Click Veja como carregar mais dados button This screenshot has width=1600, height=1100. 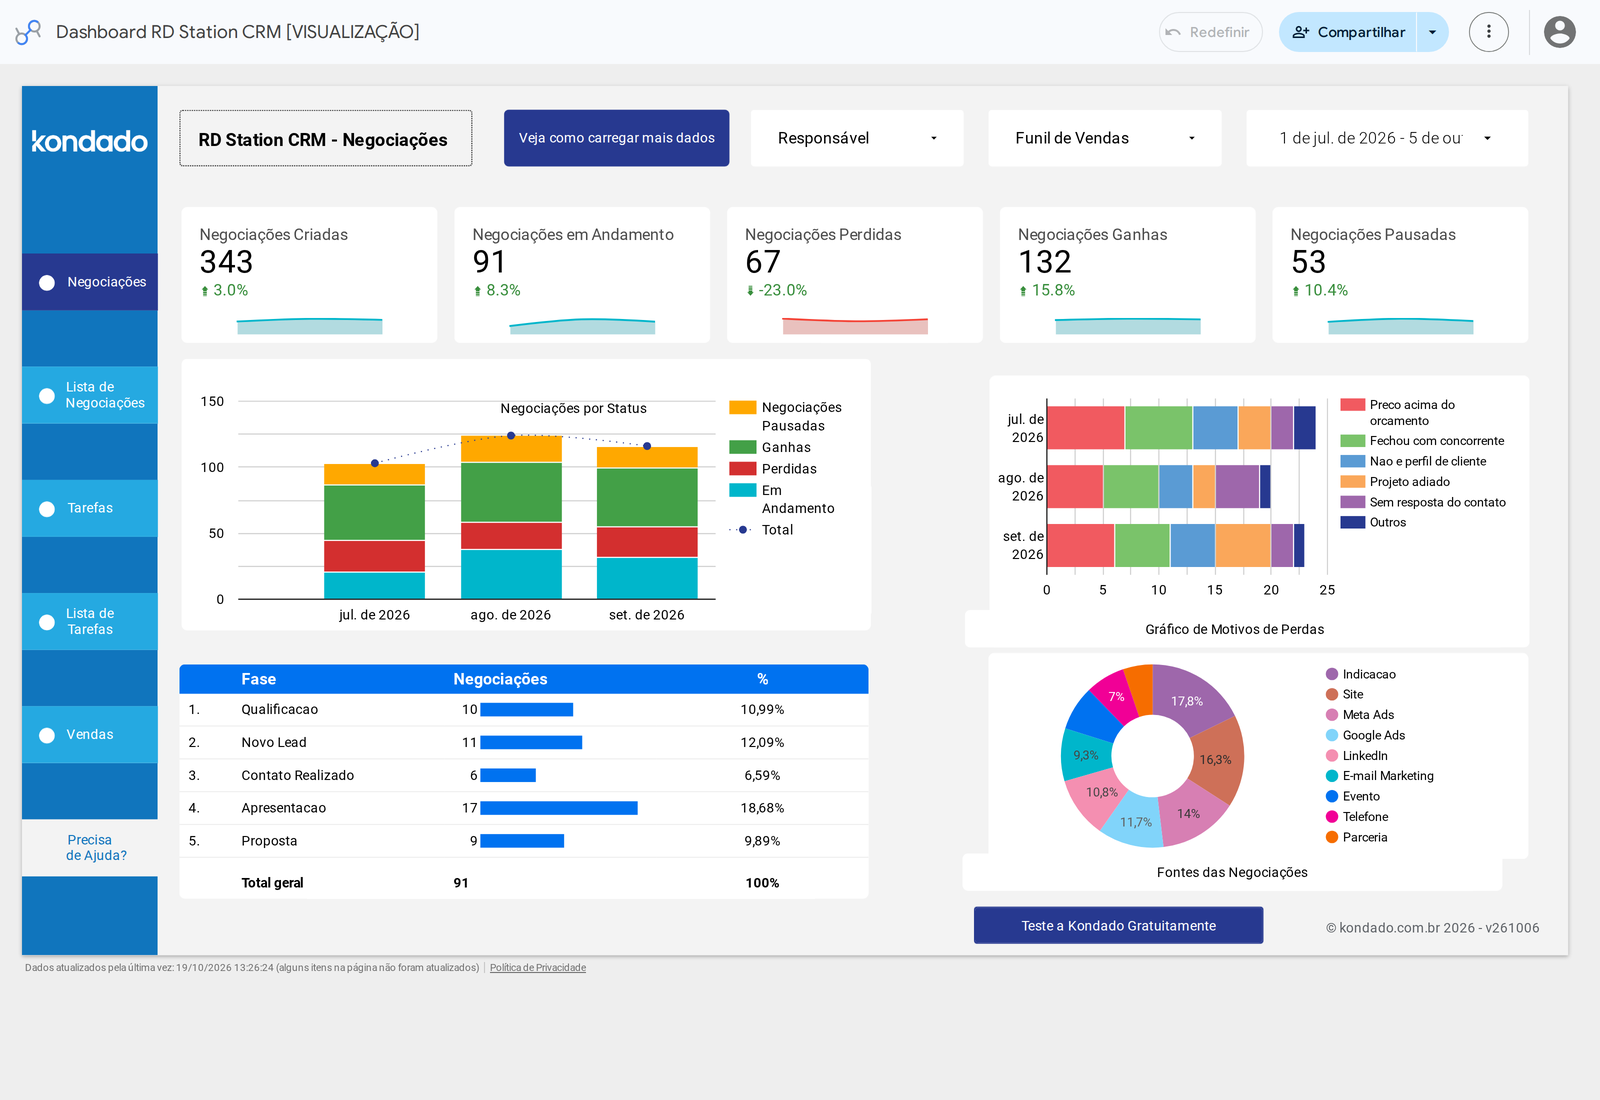[616, 138]
